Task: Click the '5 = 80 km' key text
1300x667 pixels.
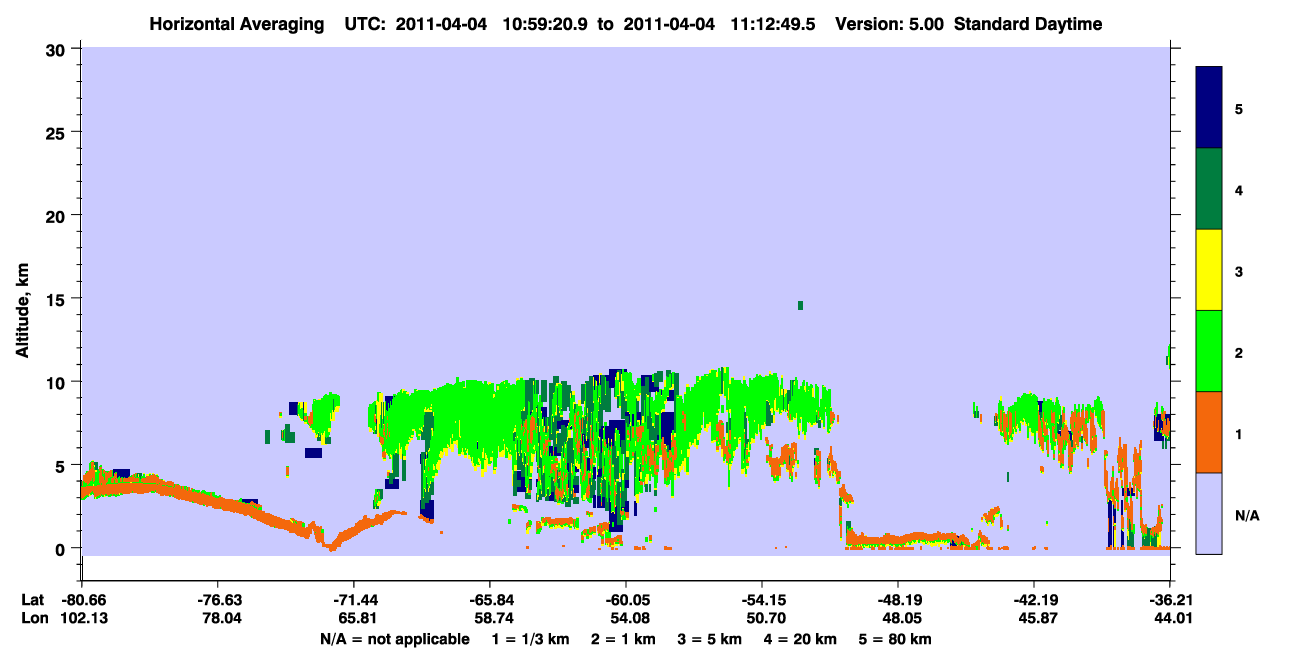Action: coord(895,639)
